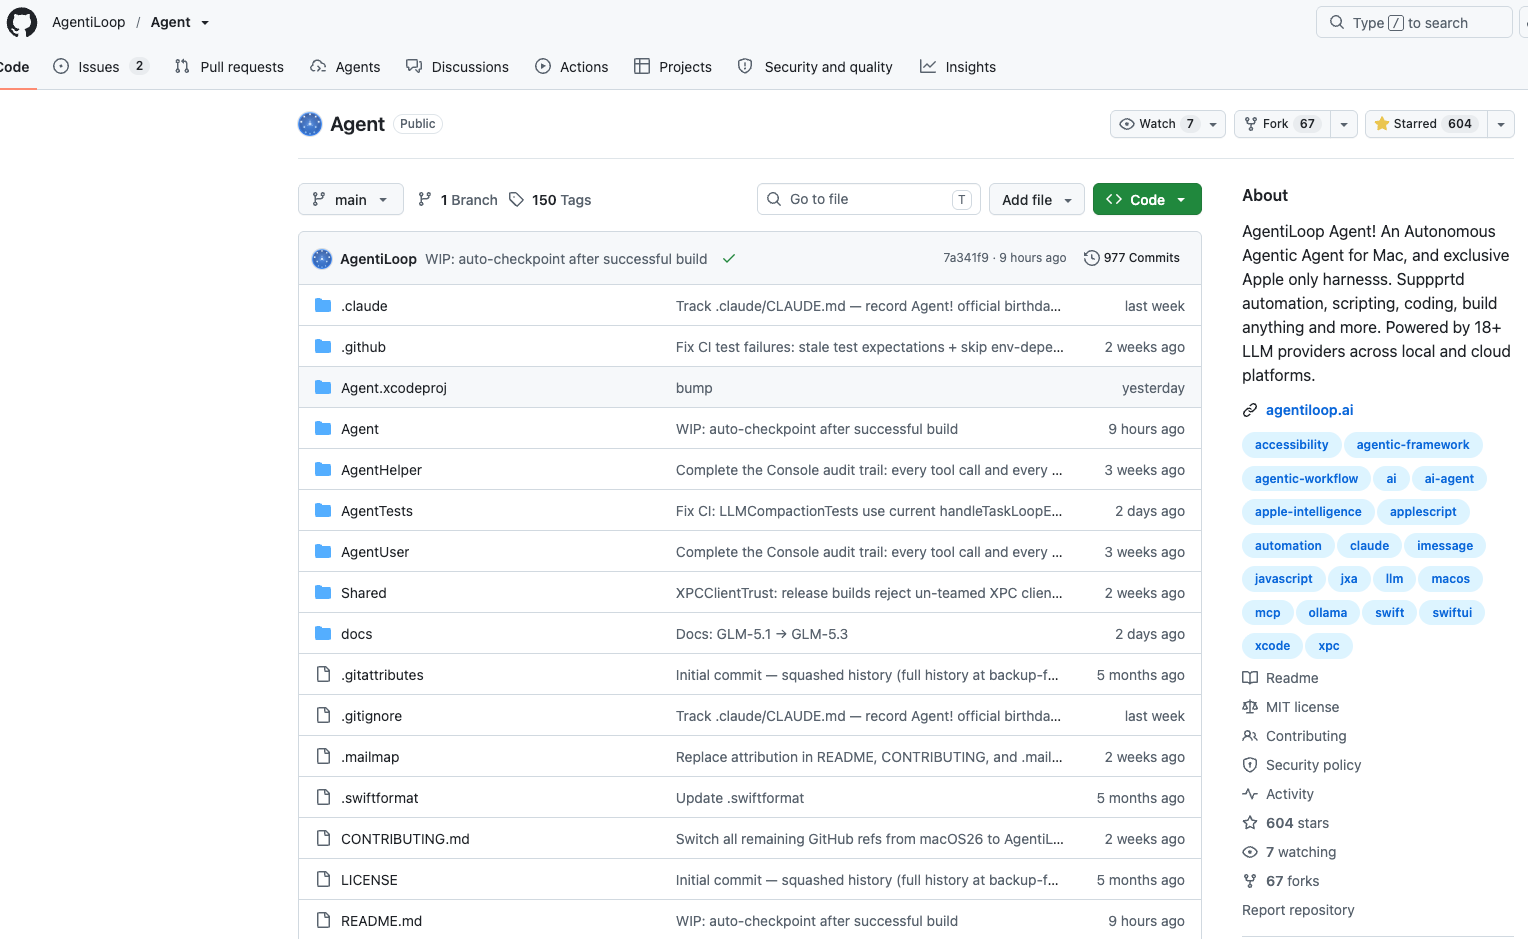Open the Agents tab

pyautogui.click(x=345, y=67)
